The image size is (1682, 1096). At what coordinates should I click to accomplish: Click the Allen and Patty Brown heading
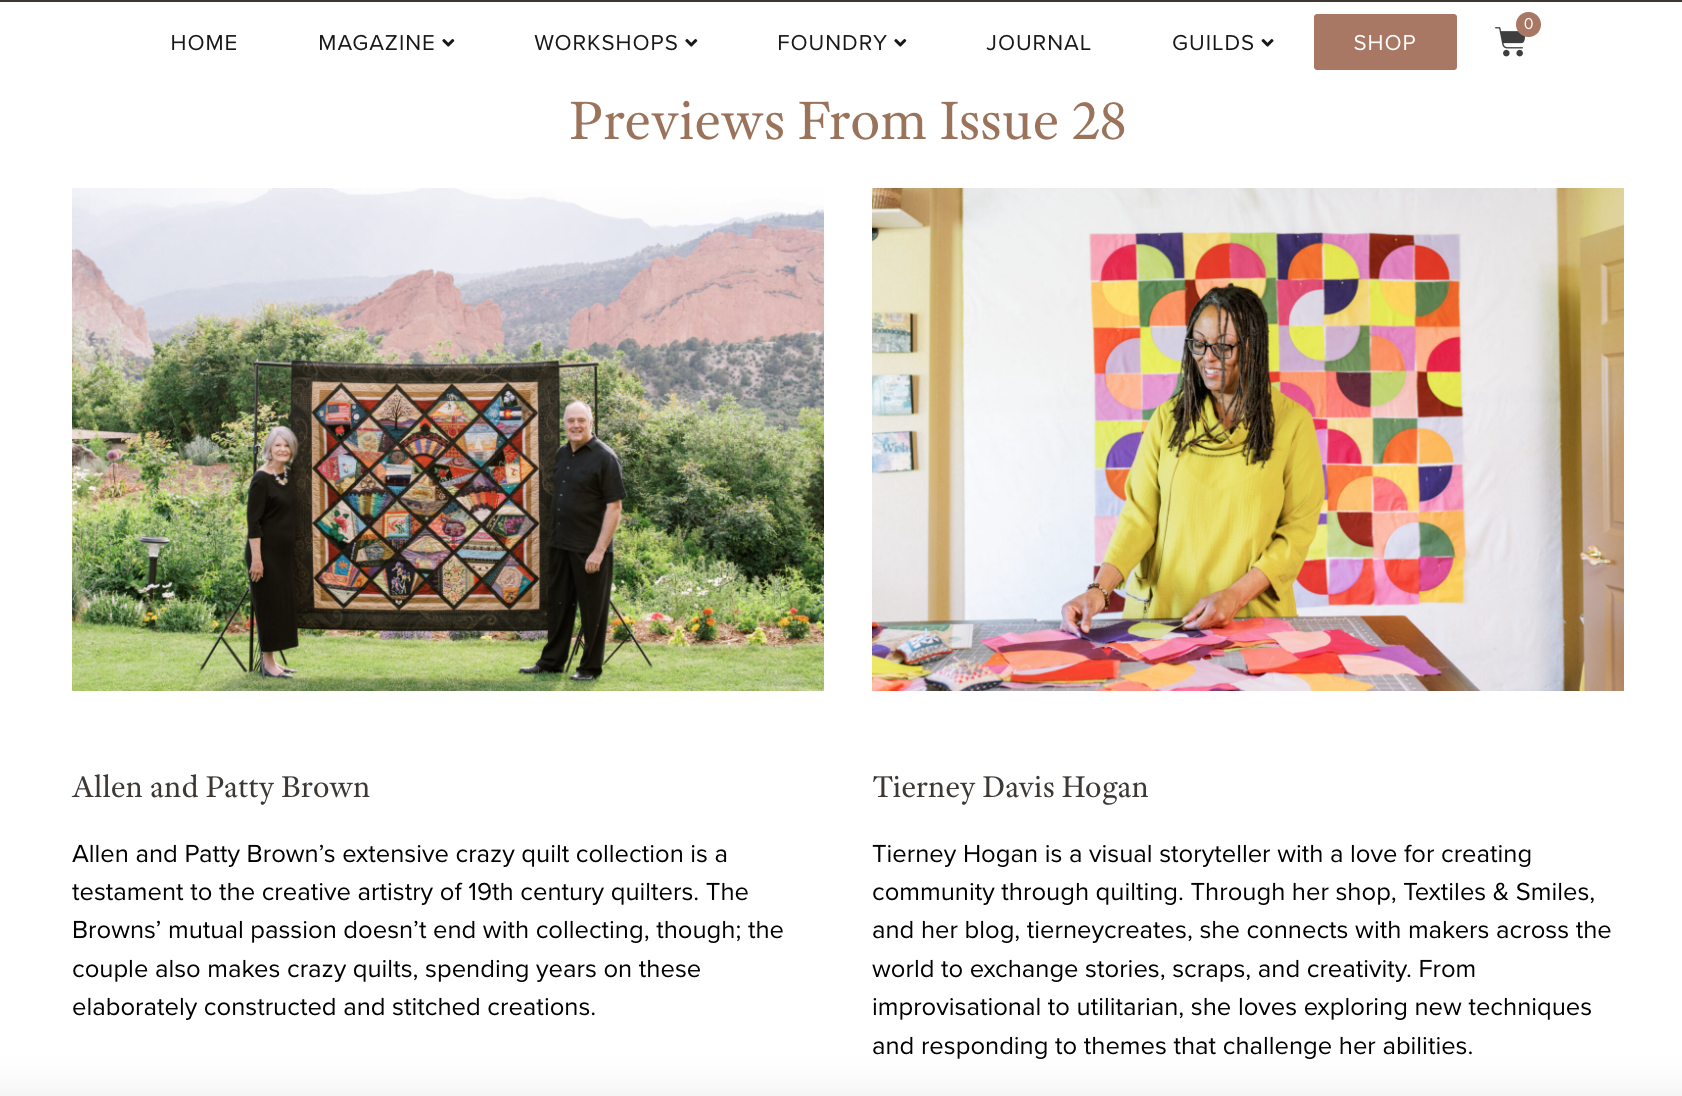(x=221, y=787)
